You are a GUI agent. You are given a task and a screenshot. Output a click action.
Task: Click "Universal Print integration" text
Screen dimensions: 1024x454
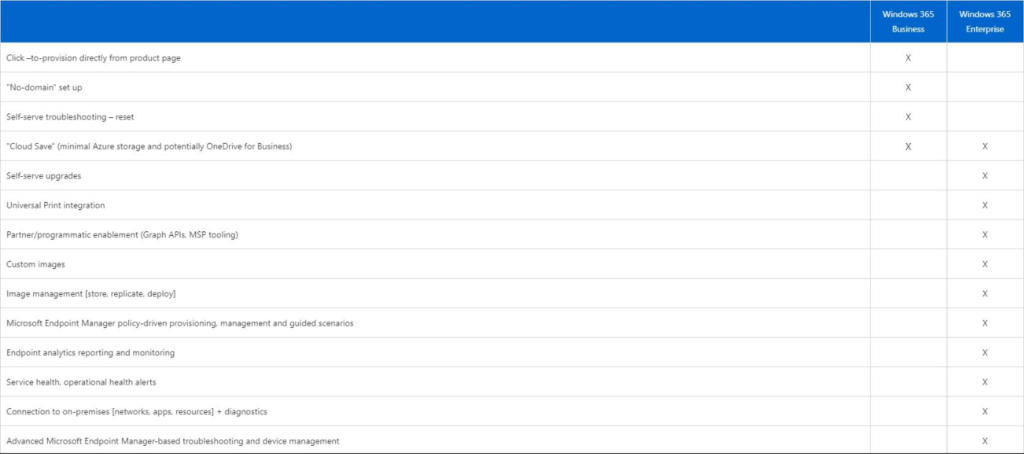click(56, 205)
